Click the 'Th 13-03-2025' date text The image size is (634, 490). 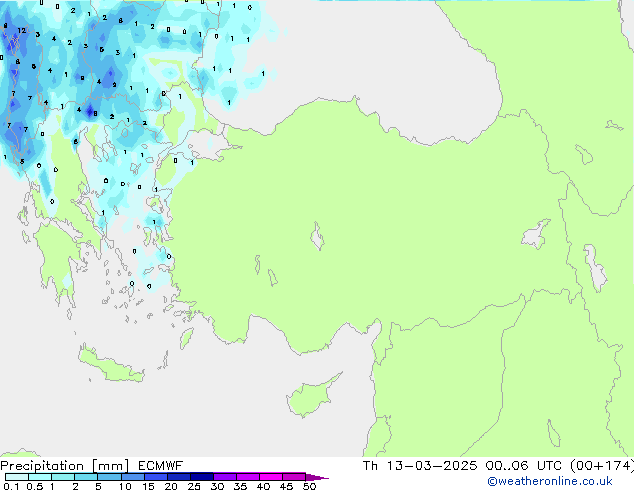(420, 466)
